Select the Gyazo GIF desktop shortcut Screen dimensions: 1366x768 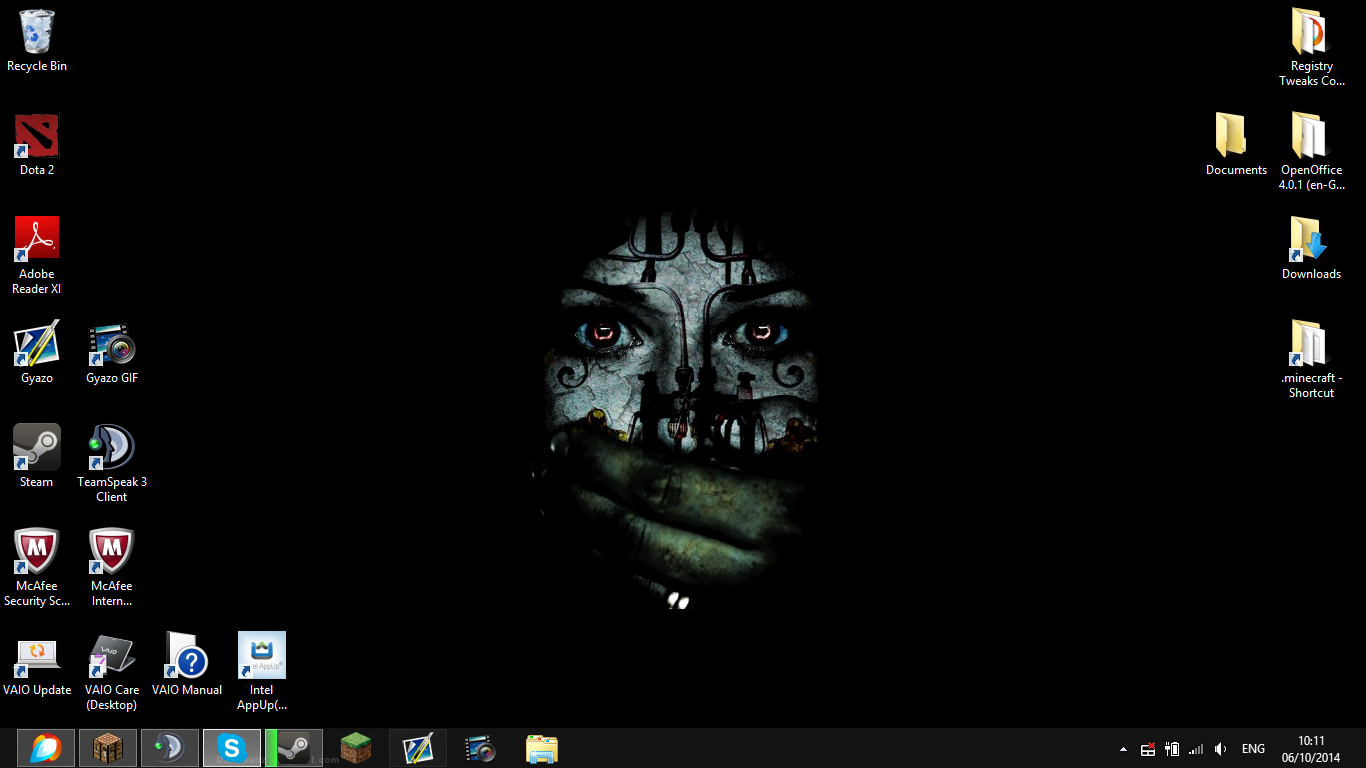coord(112,353)
